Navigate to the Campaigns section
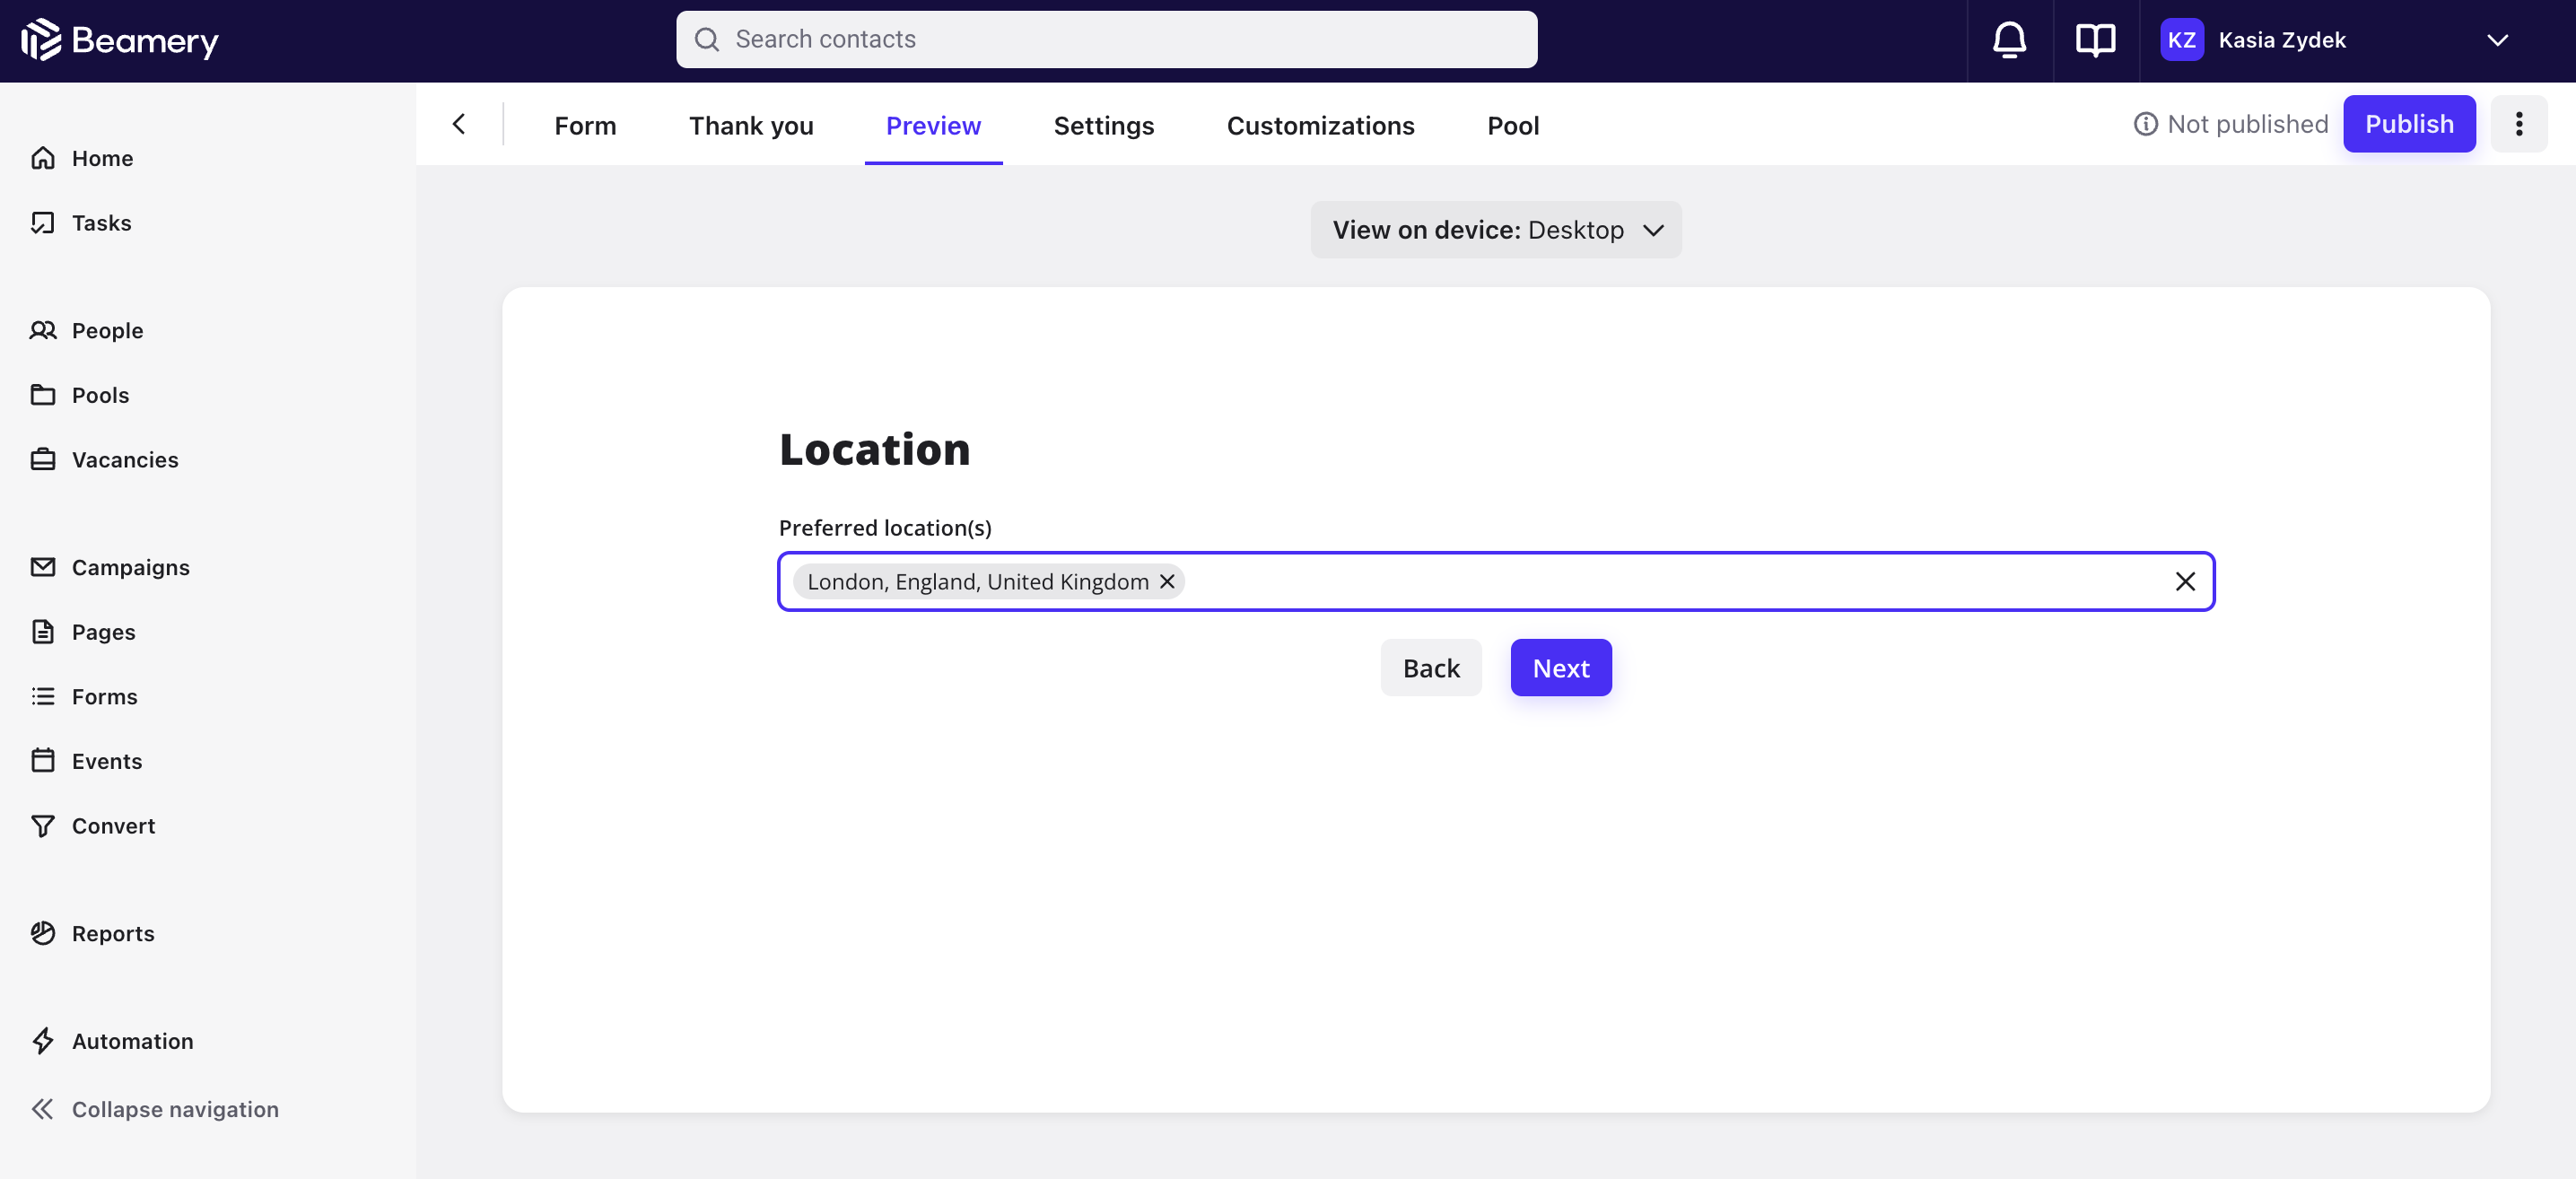This screenshot has height=1179, width=2576. coord(130,566)
